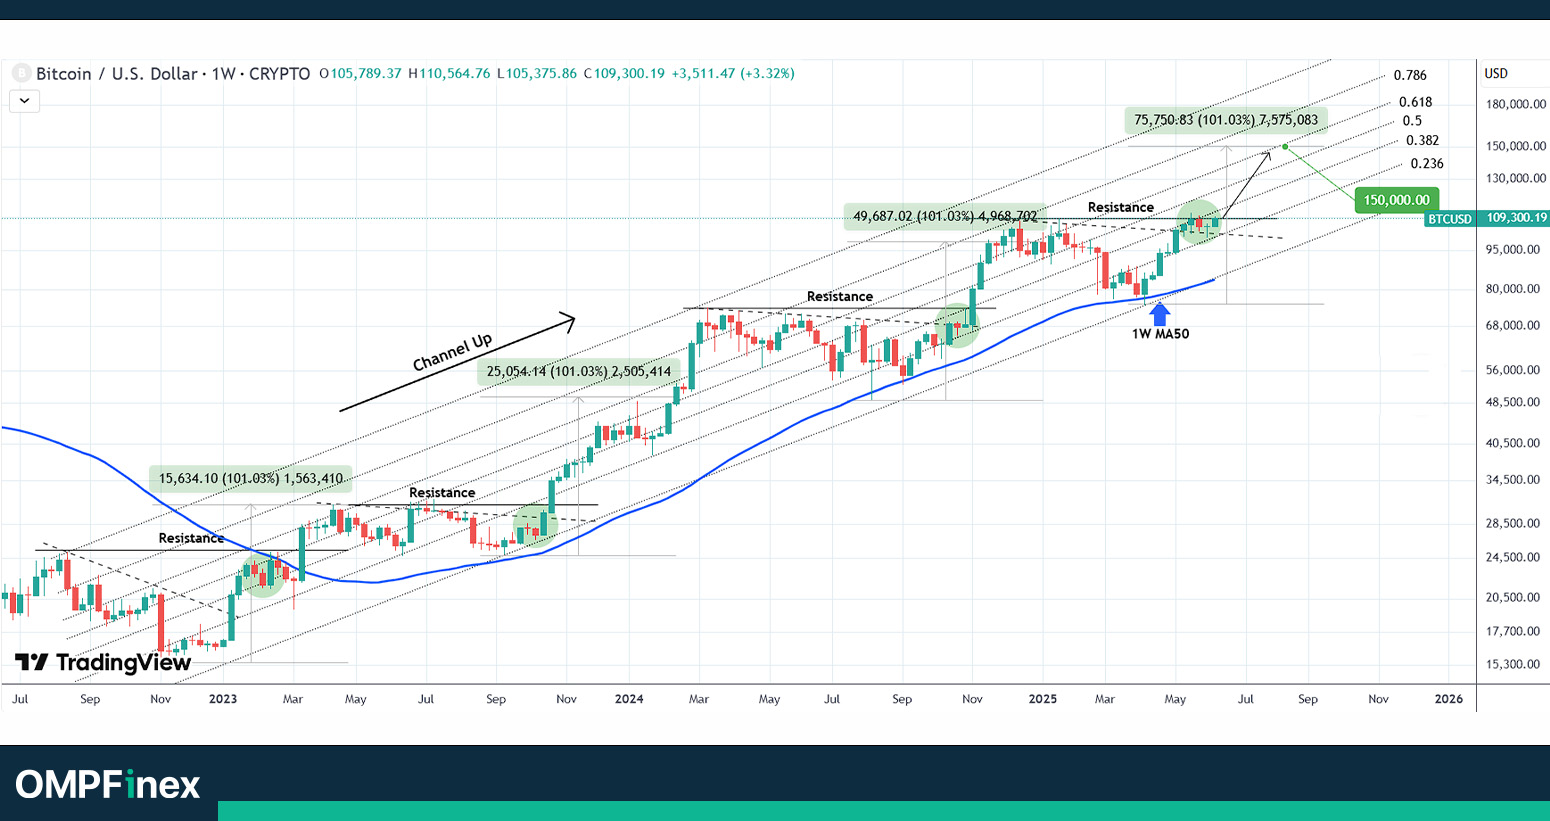
Task: Click the 24,500.00 price axis label
Action: (1513, 558)
